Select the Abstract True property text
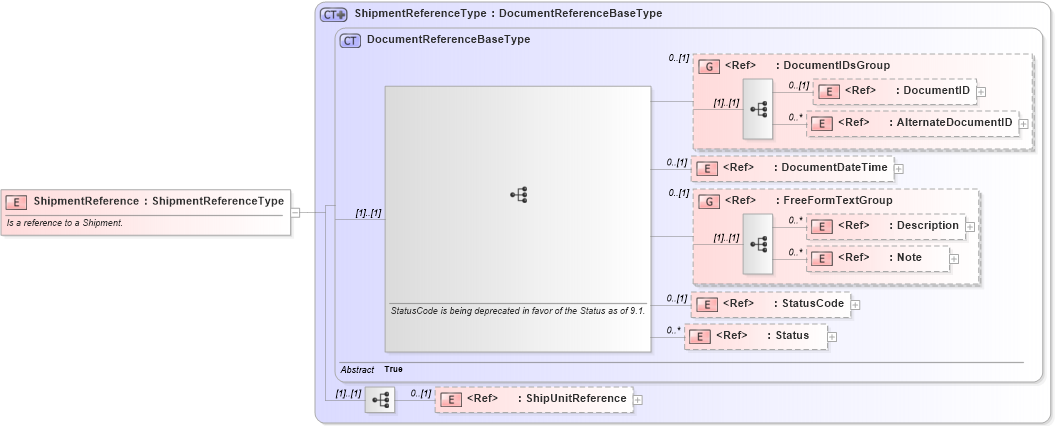1055x426 pixels. (x=371, y=369)
